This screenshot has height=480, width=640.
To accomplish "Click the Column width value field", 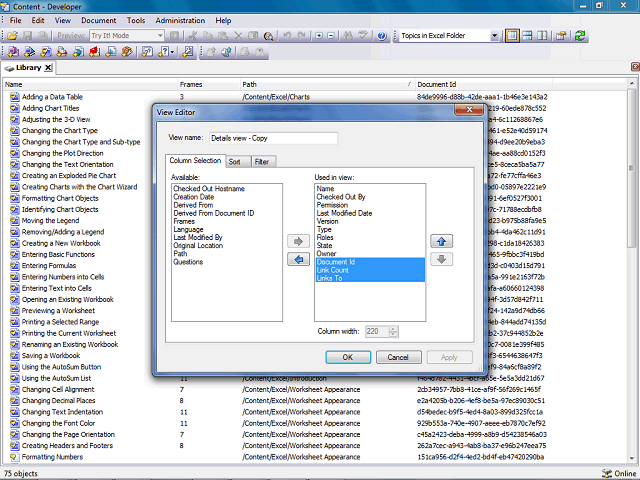I will coord(377,331).
